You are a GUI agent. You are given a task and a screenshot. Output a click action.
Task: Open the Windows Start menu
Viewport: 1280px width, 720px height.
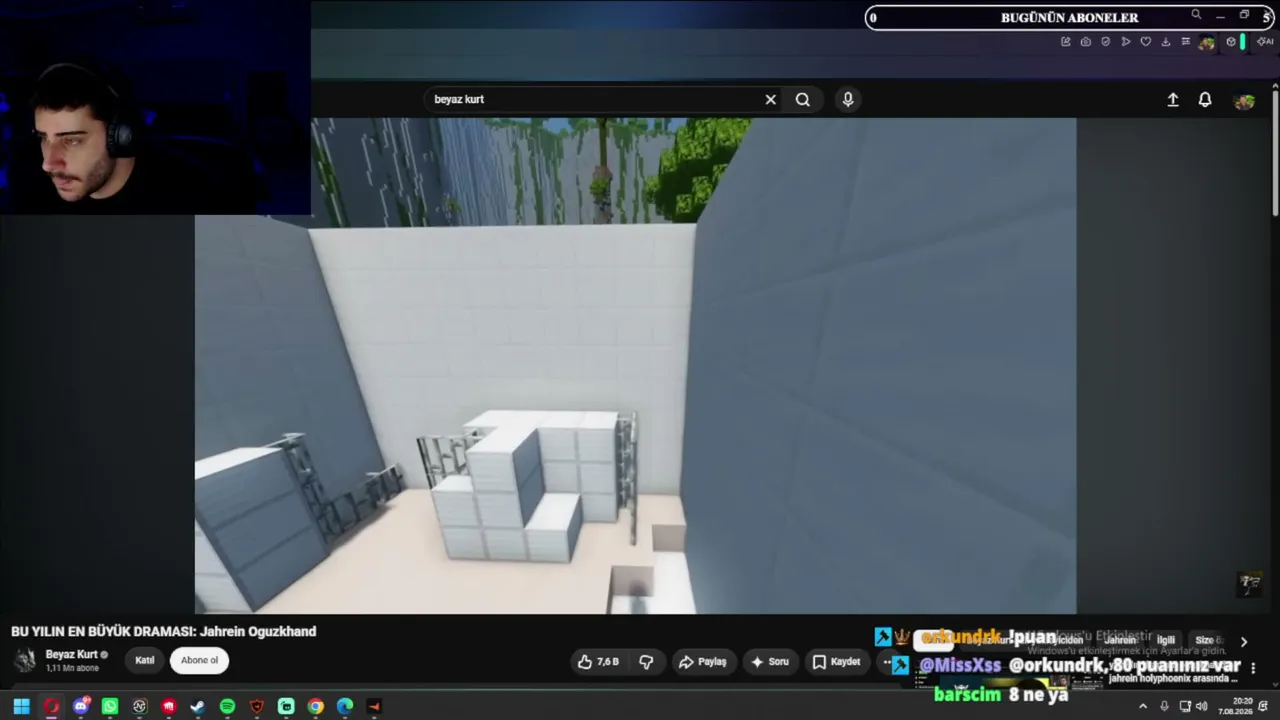pos(21,706)
